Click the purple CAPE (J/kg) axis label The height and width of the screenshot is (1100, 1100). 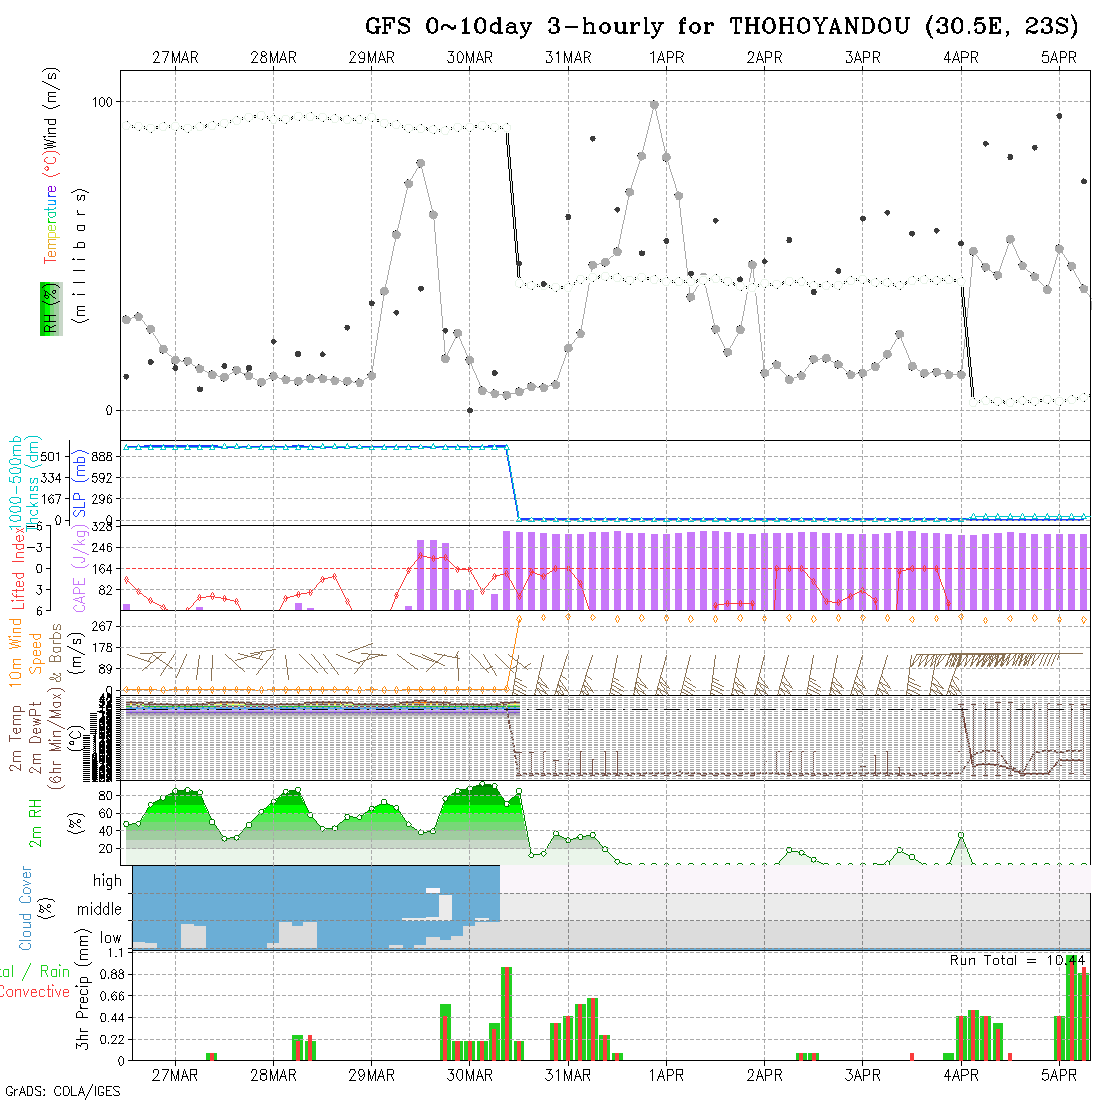[80, 568]
